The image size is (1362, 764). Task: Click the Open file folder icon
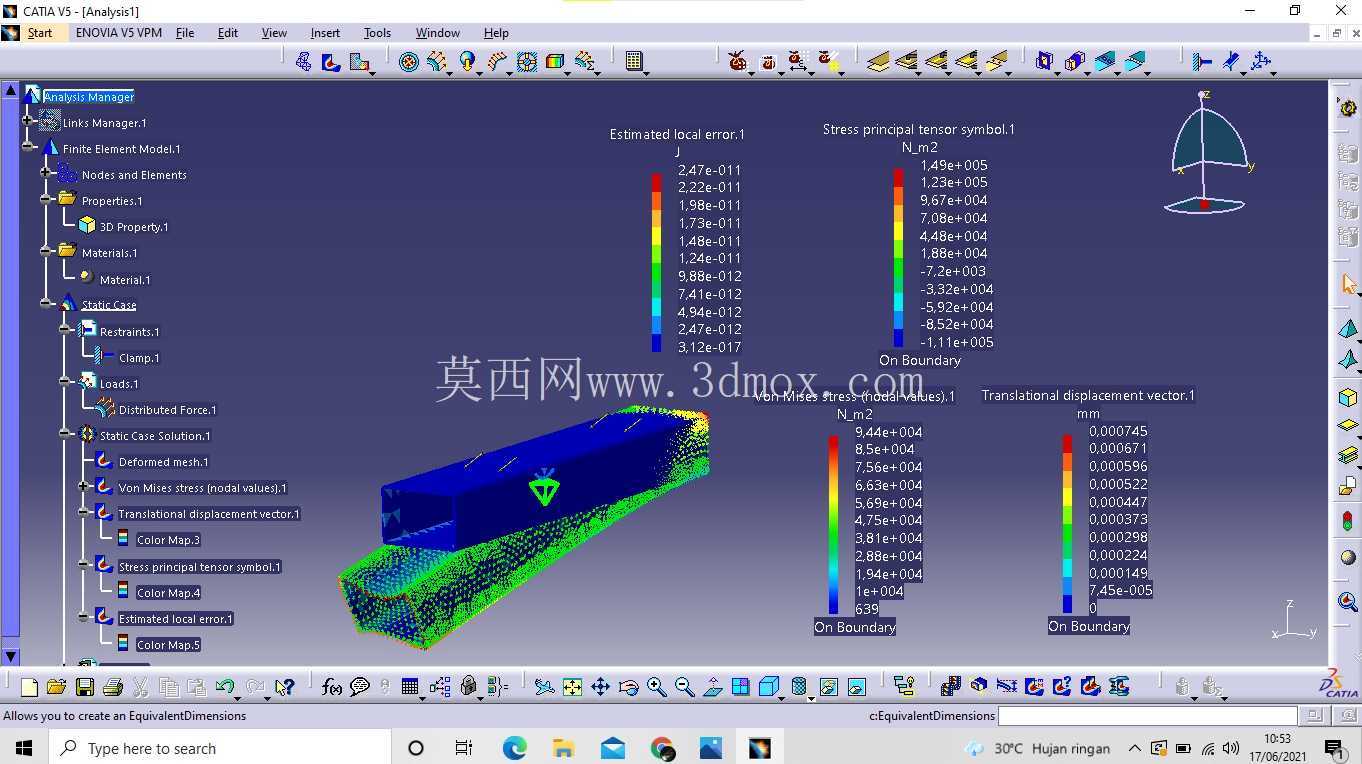(x=56, y=687)
